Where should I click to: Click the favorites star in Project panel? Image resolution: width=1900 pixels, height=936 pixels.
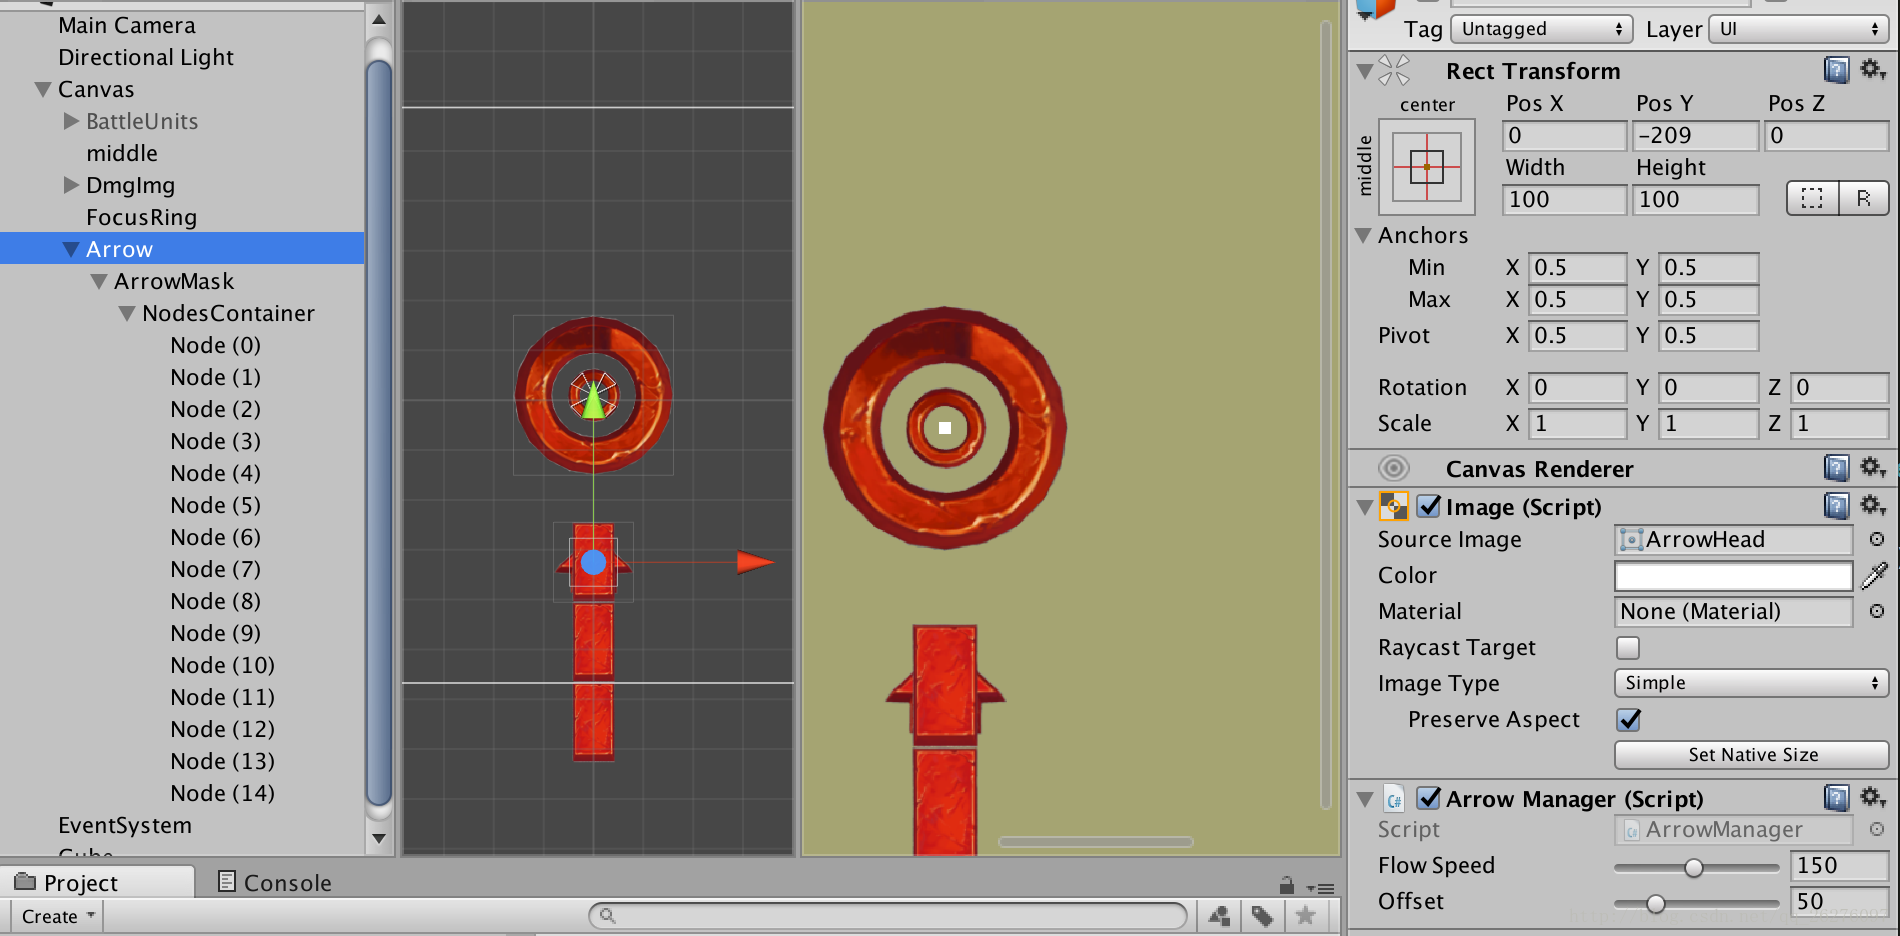[x=1305, y=915]
